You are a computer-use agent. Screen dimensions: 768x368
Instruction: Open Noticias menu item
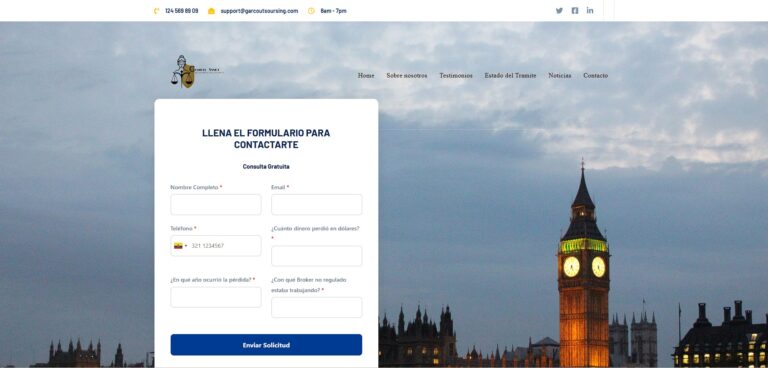tap(560, 75)
